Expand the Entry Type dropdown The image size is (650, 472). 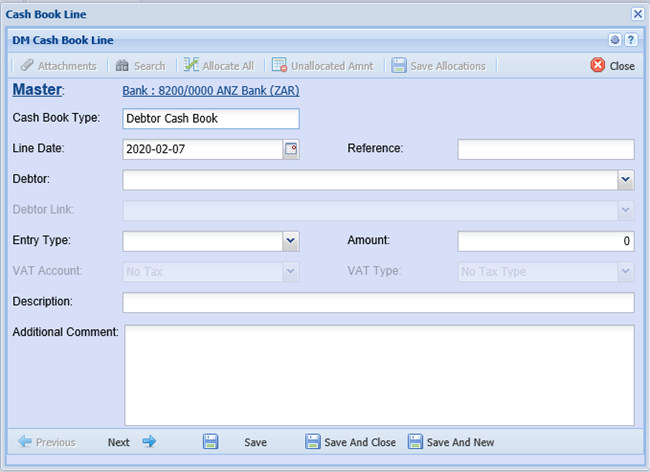[x=290, y=241]
